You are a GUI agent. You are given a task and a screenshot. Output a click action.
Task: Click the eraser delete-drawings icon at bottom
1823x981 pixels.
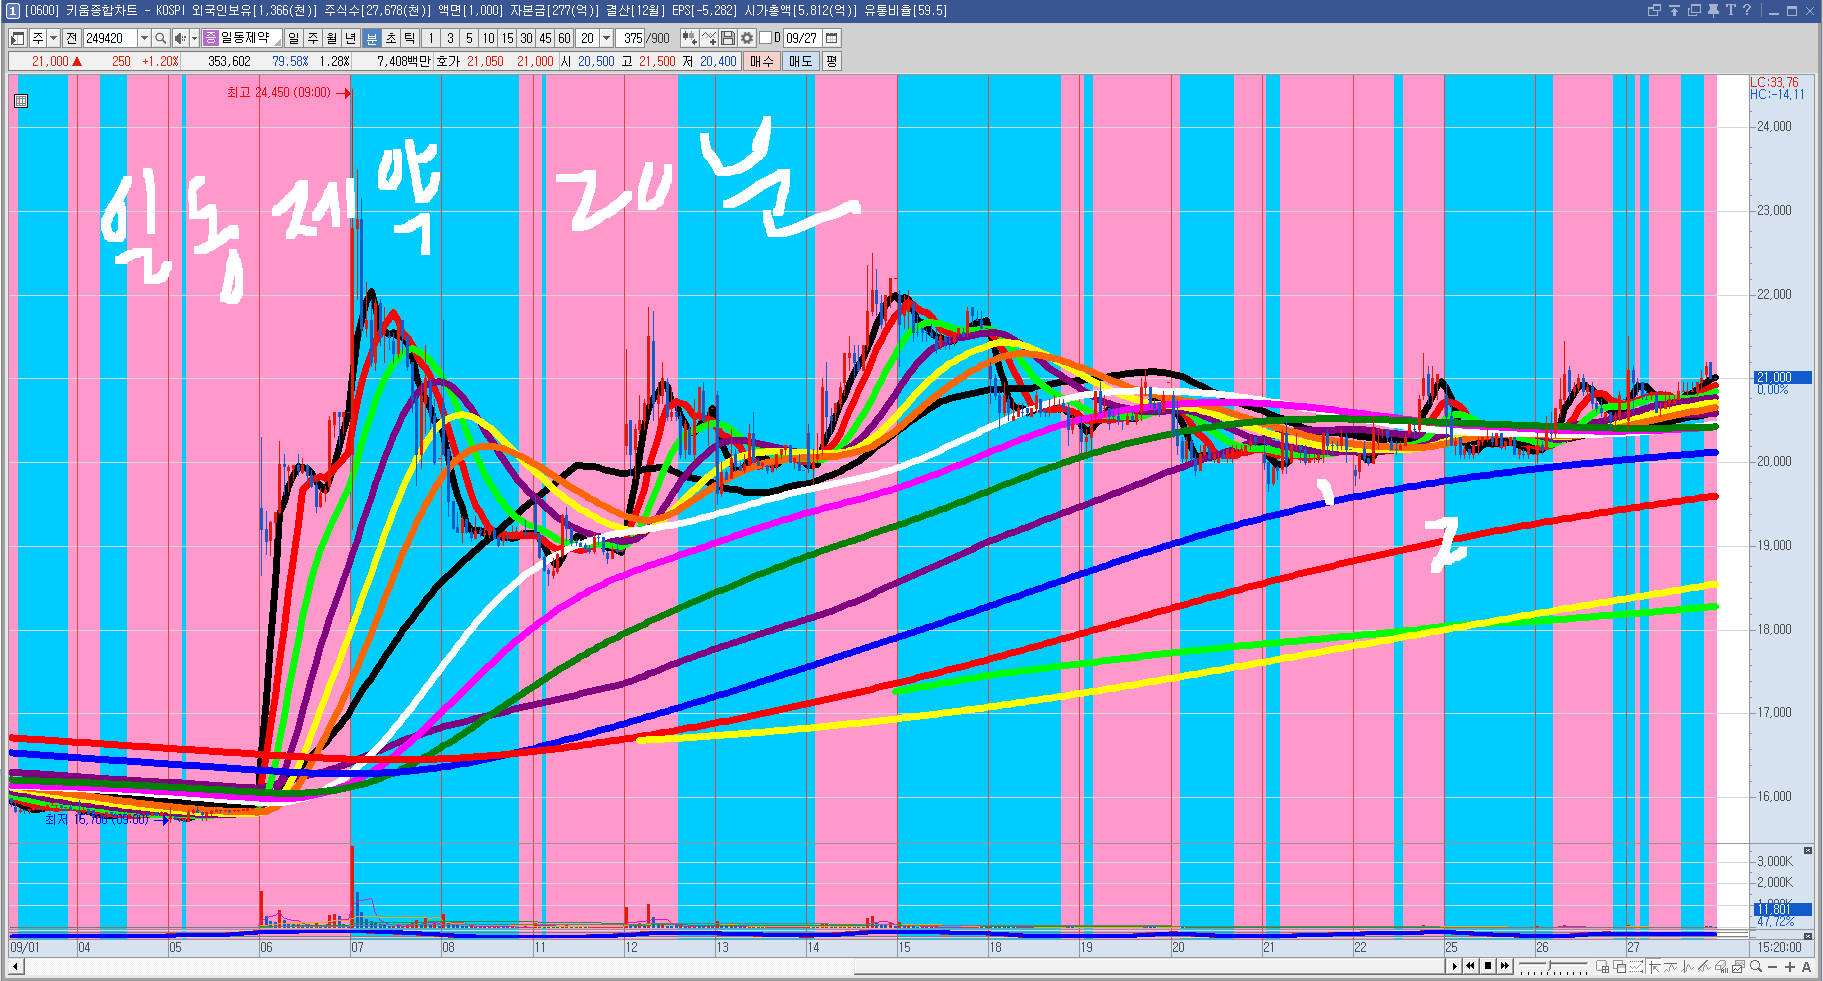click(1722, 966)
